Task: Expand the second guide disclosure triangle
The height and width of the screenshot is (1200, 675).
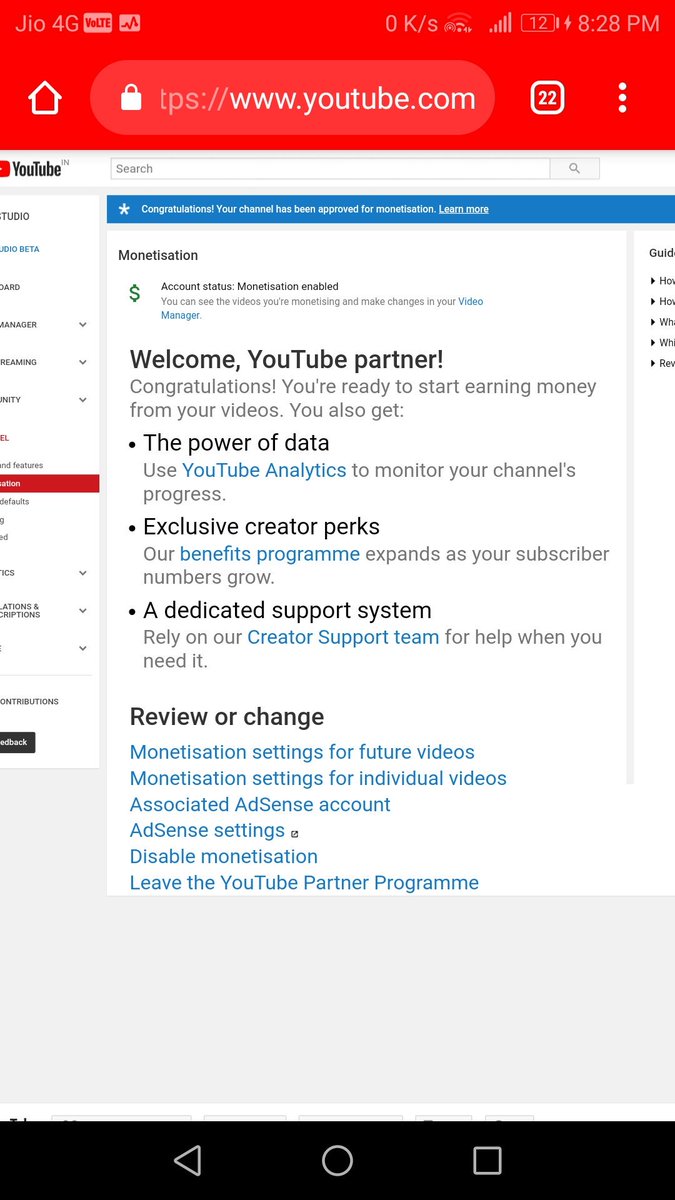Action: pyautogui.click(x=653, y=301)
